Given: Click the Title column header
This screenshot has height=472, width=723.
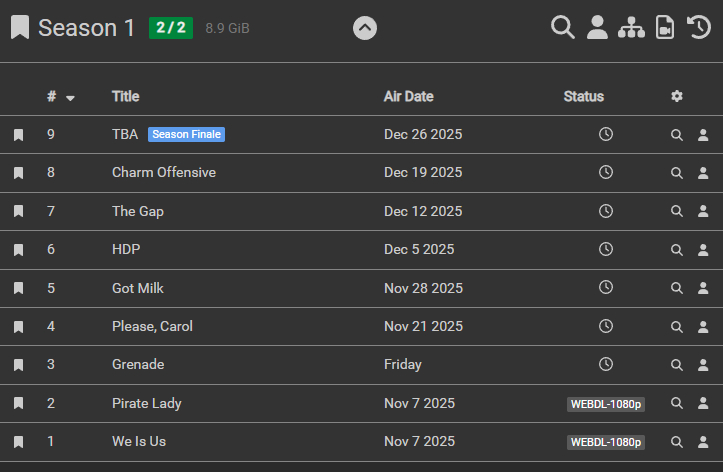Looking at the screenshot, I should click(x=125, y=97).
